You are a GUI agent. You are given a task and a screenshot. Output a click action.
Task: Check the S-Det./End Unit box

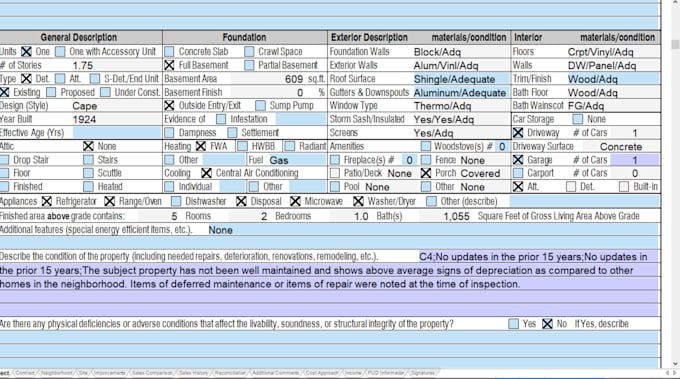click(x=95, y=78)
